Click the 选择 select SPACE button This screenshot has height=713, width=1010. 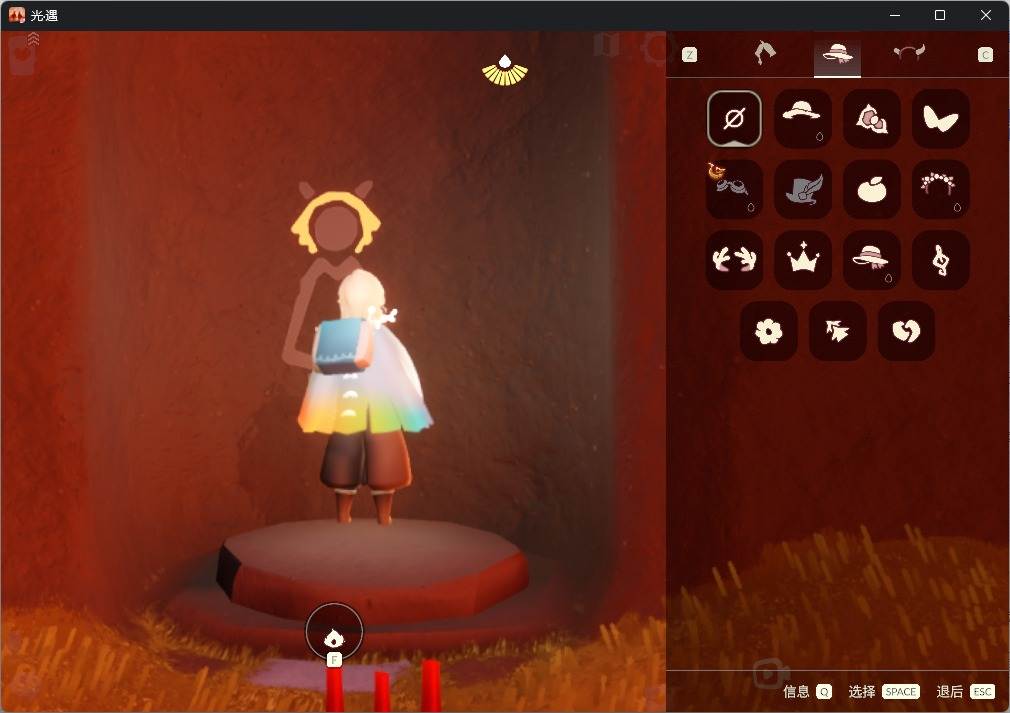883,691
